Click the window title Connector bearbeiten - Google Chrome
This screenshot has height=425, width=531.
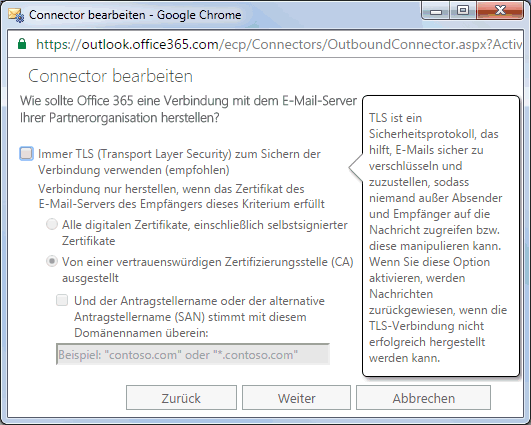click(135, 15)
